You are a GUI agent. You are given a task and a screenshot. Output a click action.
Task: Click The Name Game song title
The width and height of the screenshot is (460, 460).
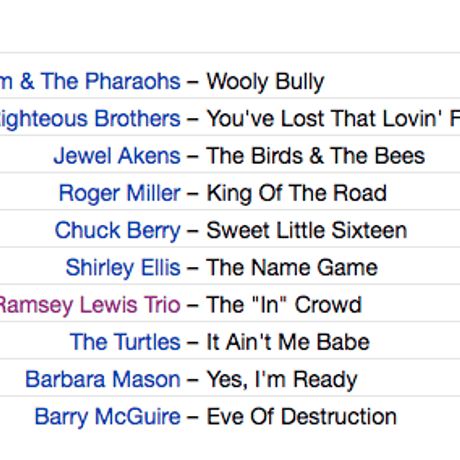pyautogui.click(x=292, y=268)
